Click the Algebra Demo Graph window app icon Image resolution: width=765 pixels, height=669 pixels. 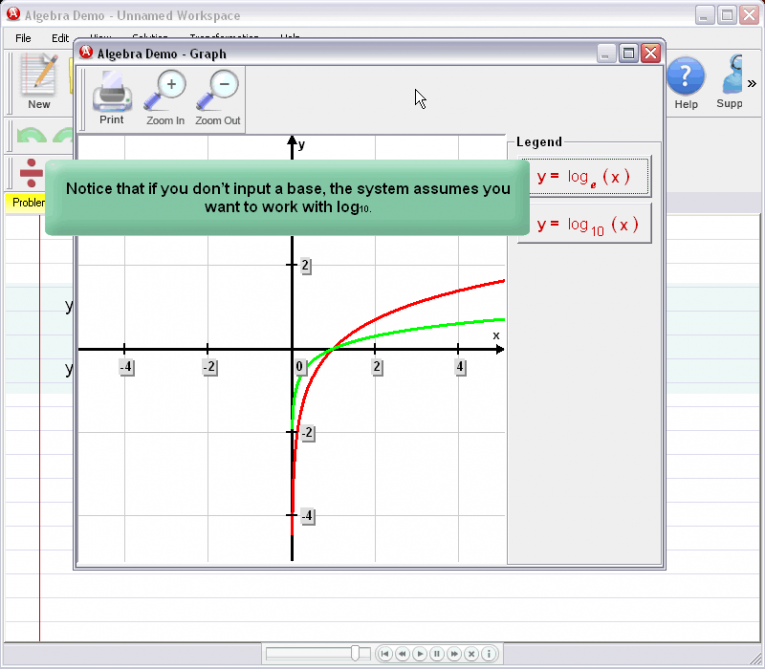click(x=86, y=52)
